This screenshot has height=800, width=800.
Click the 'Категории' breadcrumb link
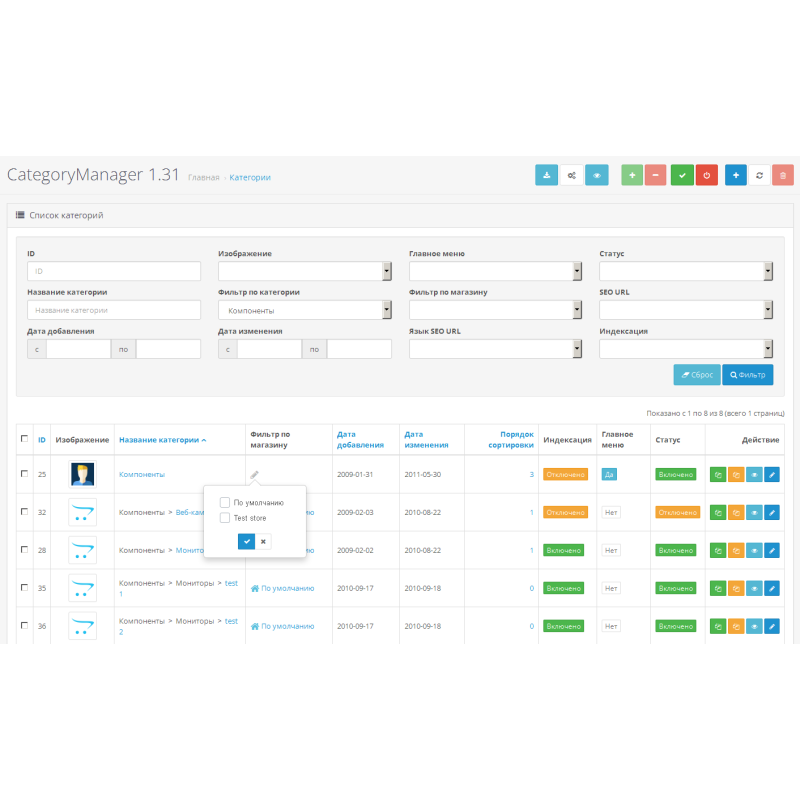[x=250, y=177]
